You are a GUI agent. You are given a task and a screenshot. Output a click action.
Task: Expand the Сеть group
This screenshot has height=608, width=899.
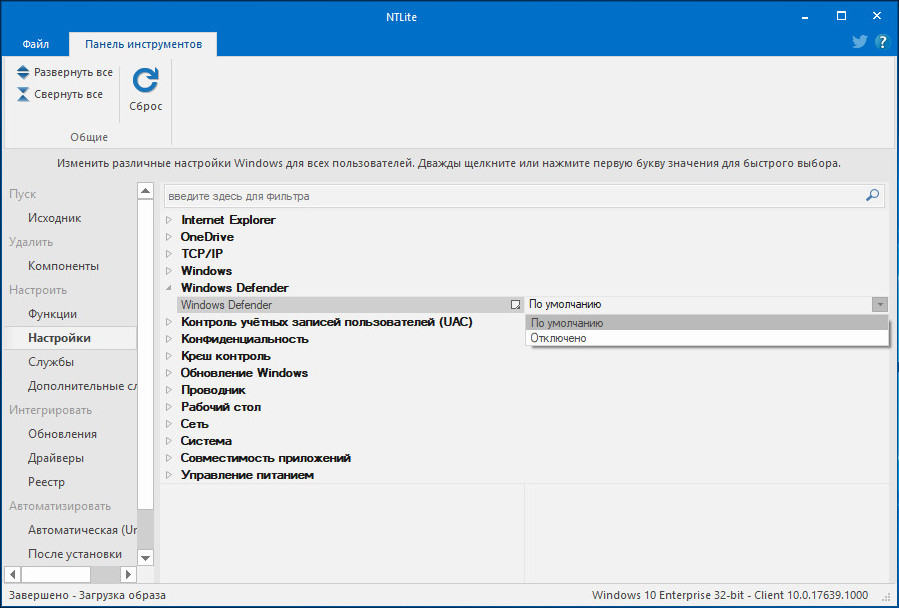(x=169, y=424)
